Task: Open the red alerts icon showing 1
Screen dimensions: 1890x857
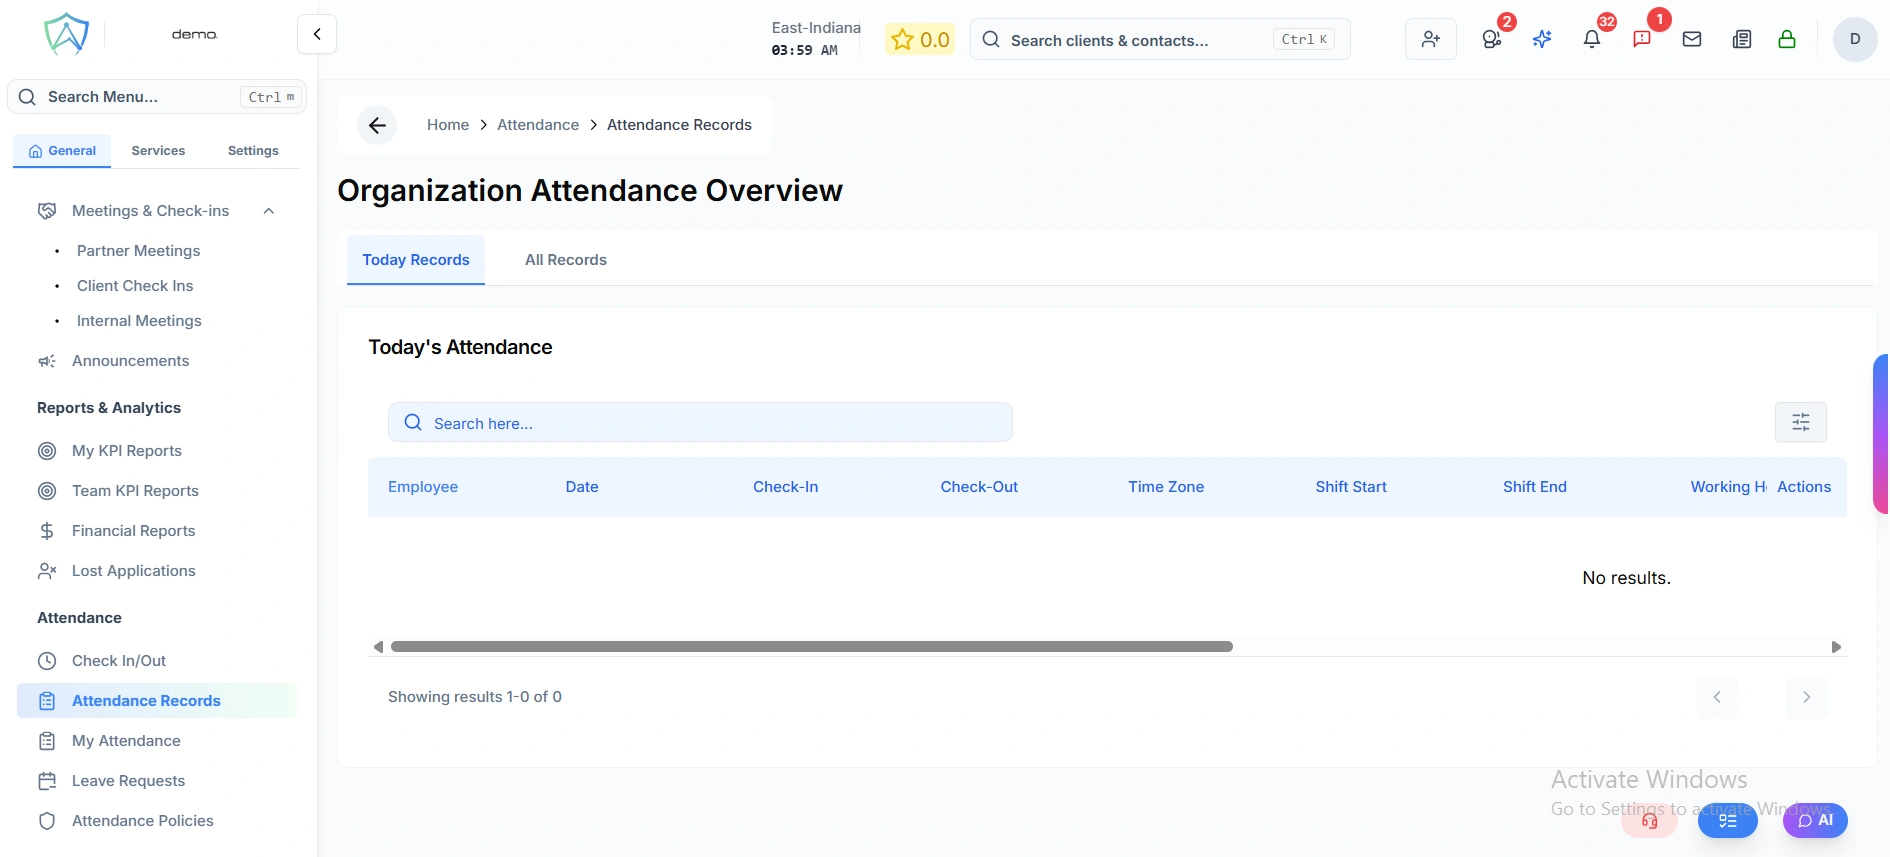Action: coord(1641,39)
